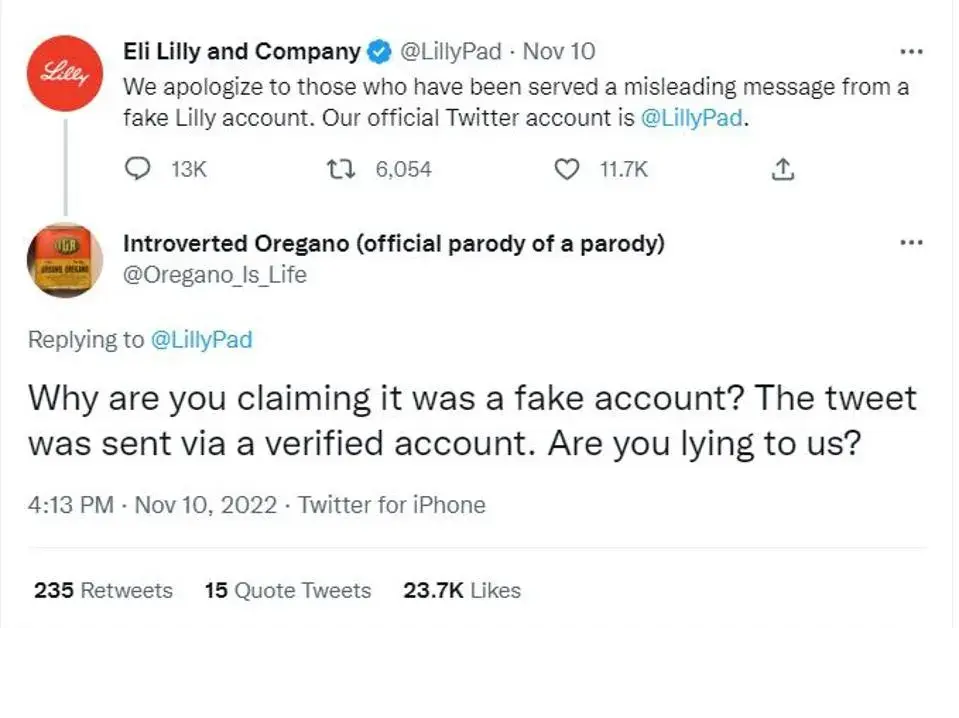Click the blue verified badge beside Eli Lilly
Image resolution: width=959 pixels, height=718 pixels.
tap(379, 52)
